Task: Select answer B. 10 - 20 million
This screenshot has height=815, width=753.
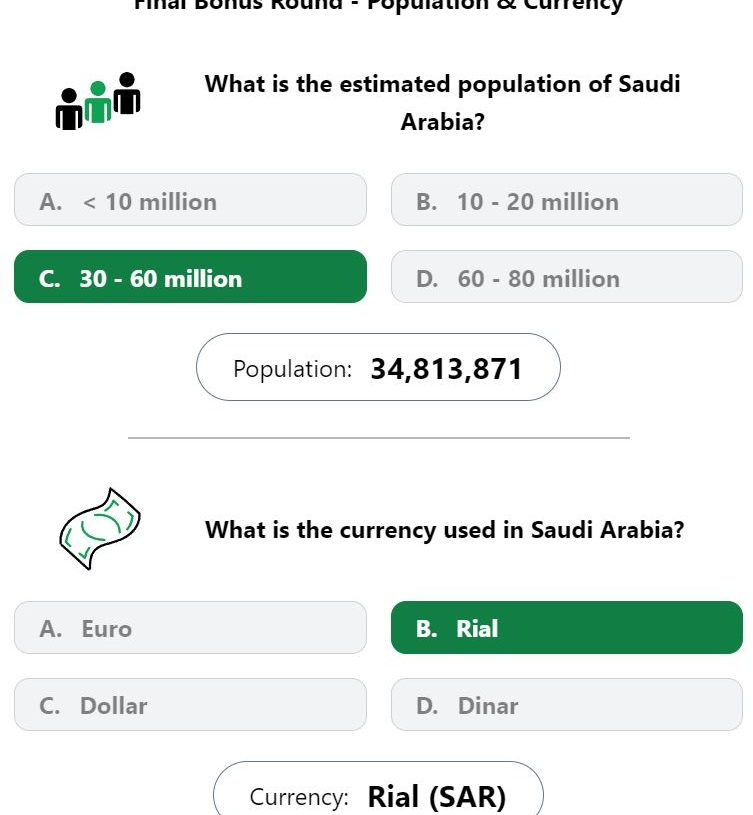Action: click(x=566, y=200)
